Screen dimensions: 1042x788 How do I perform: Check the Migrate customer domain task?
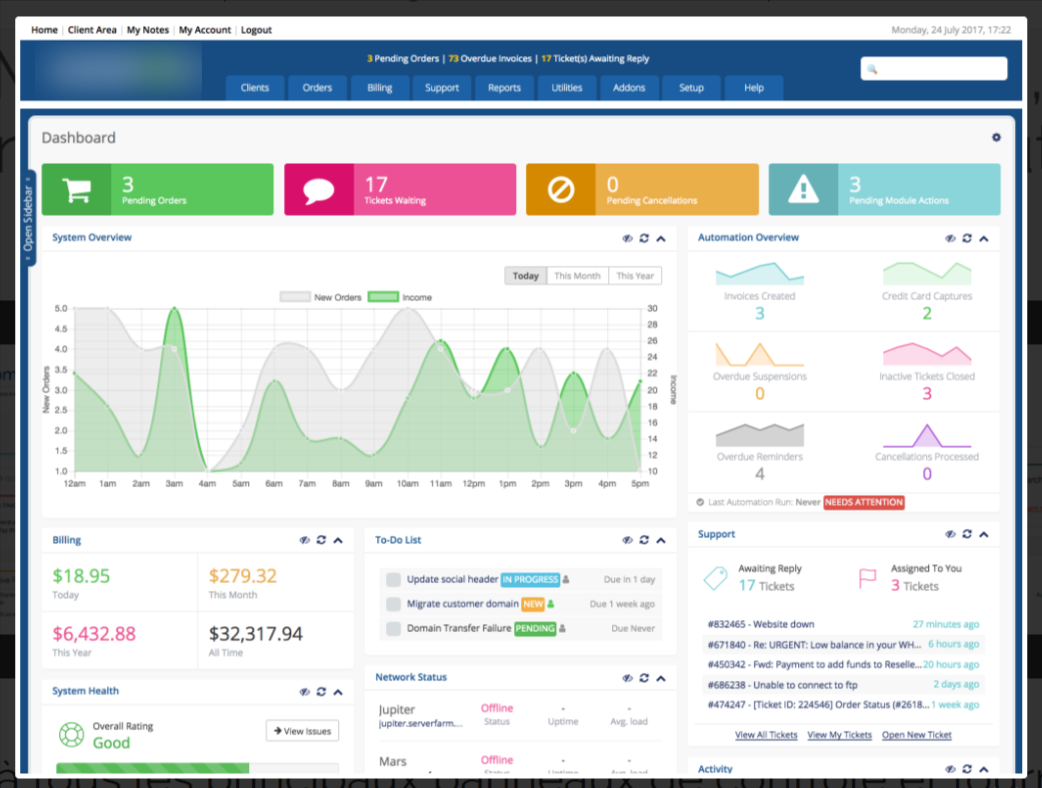pos(393,604)
